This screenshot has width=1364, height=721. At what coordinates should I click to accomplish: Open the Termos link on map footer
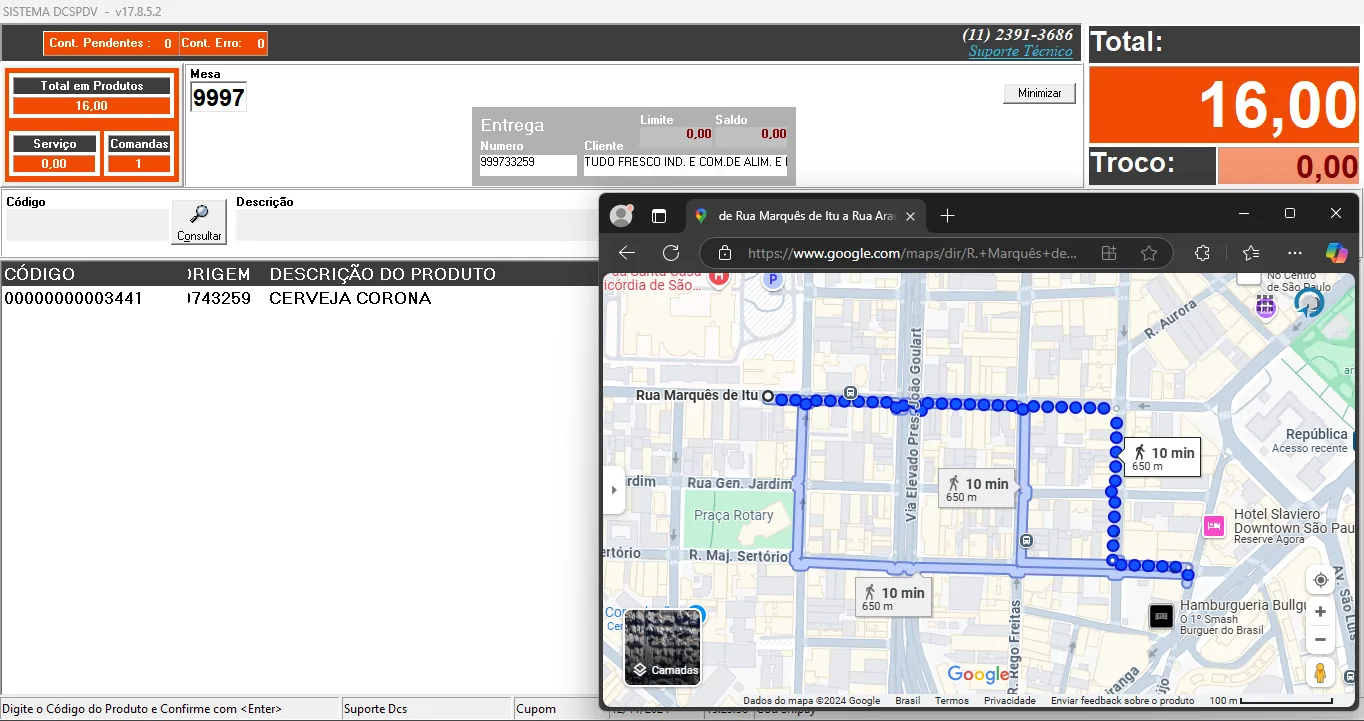(x=952, y=701)
